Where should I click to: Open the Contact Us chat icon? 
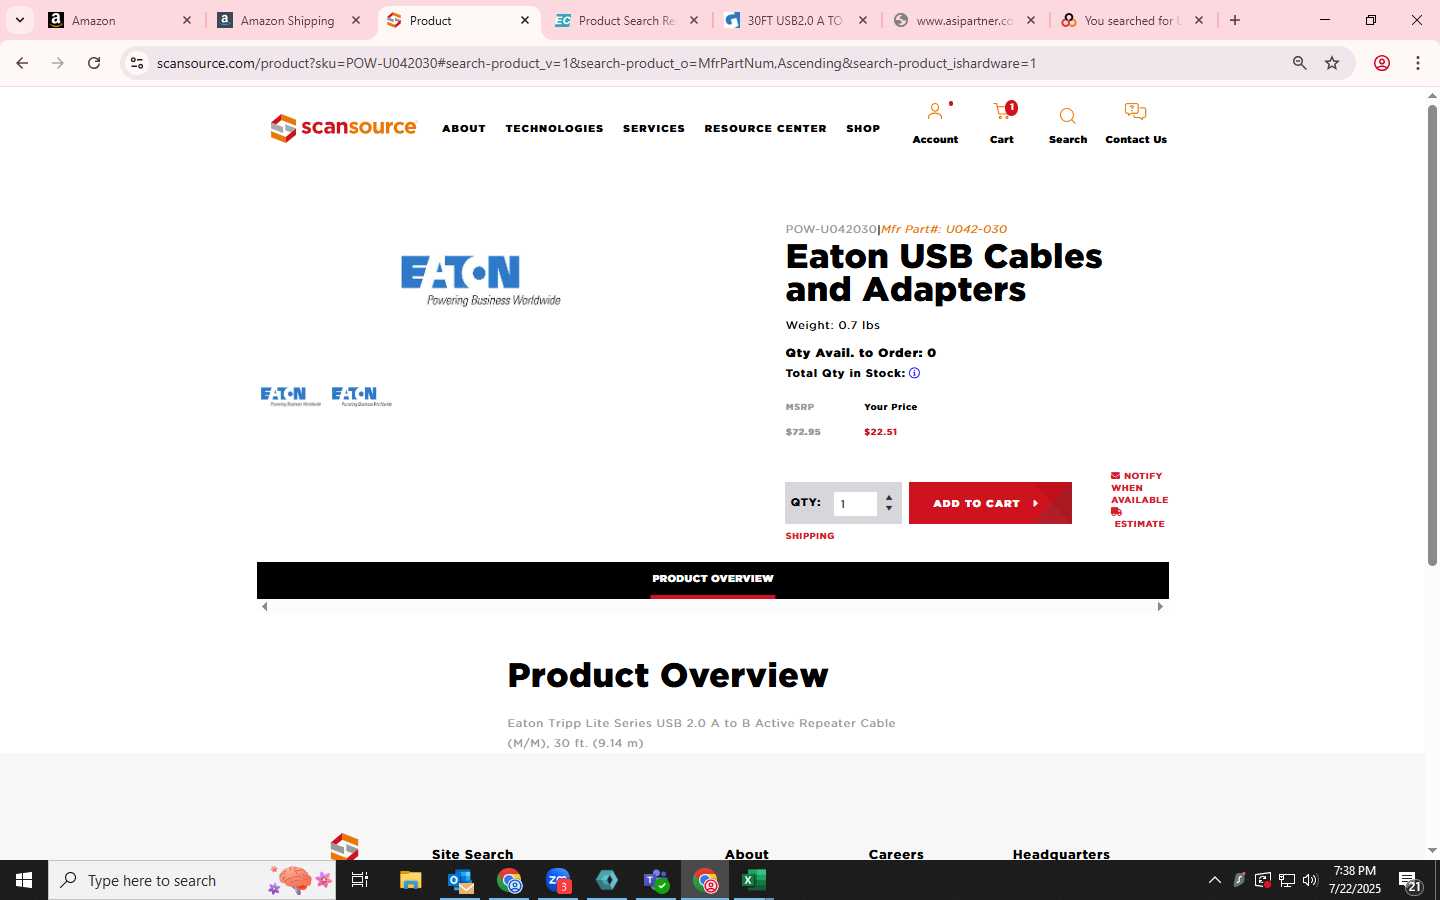tap(1135, 111)
